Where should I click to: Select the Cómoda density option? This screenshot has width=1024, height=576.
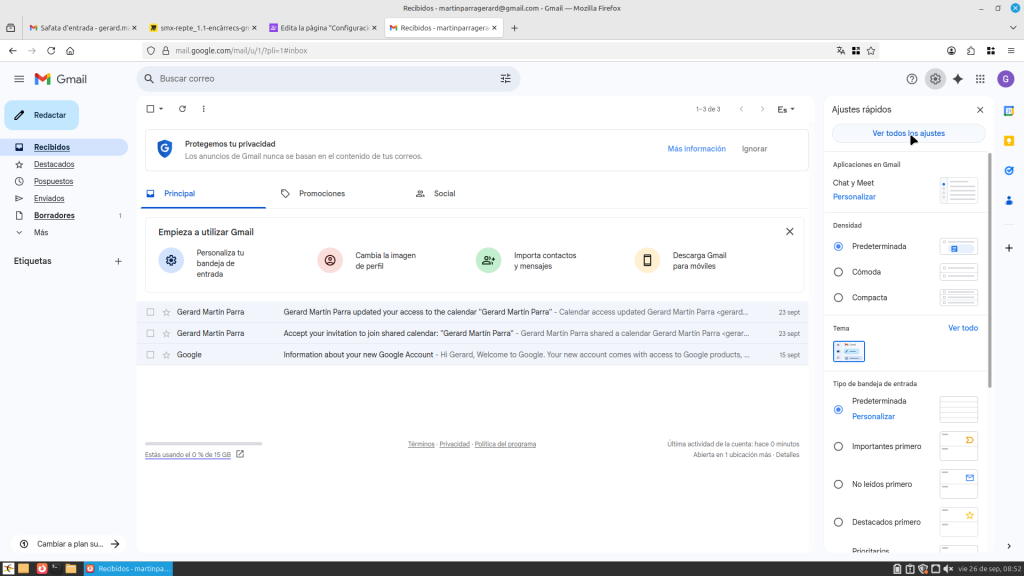tap(838, 272)
